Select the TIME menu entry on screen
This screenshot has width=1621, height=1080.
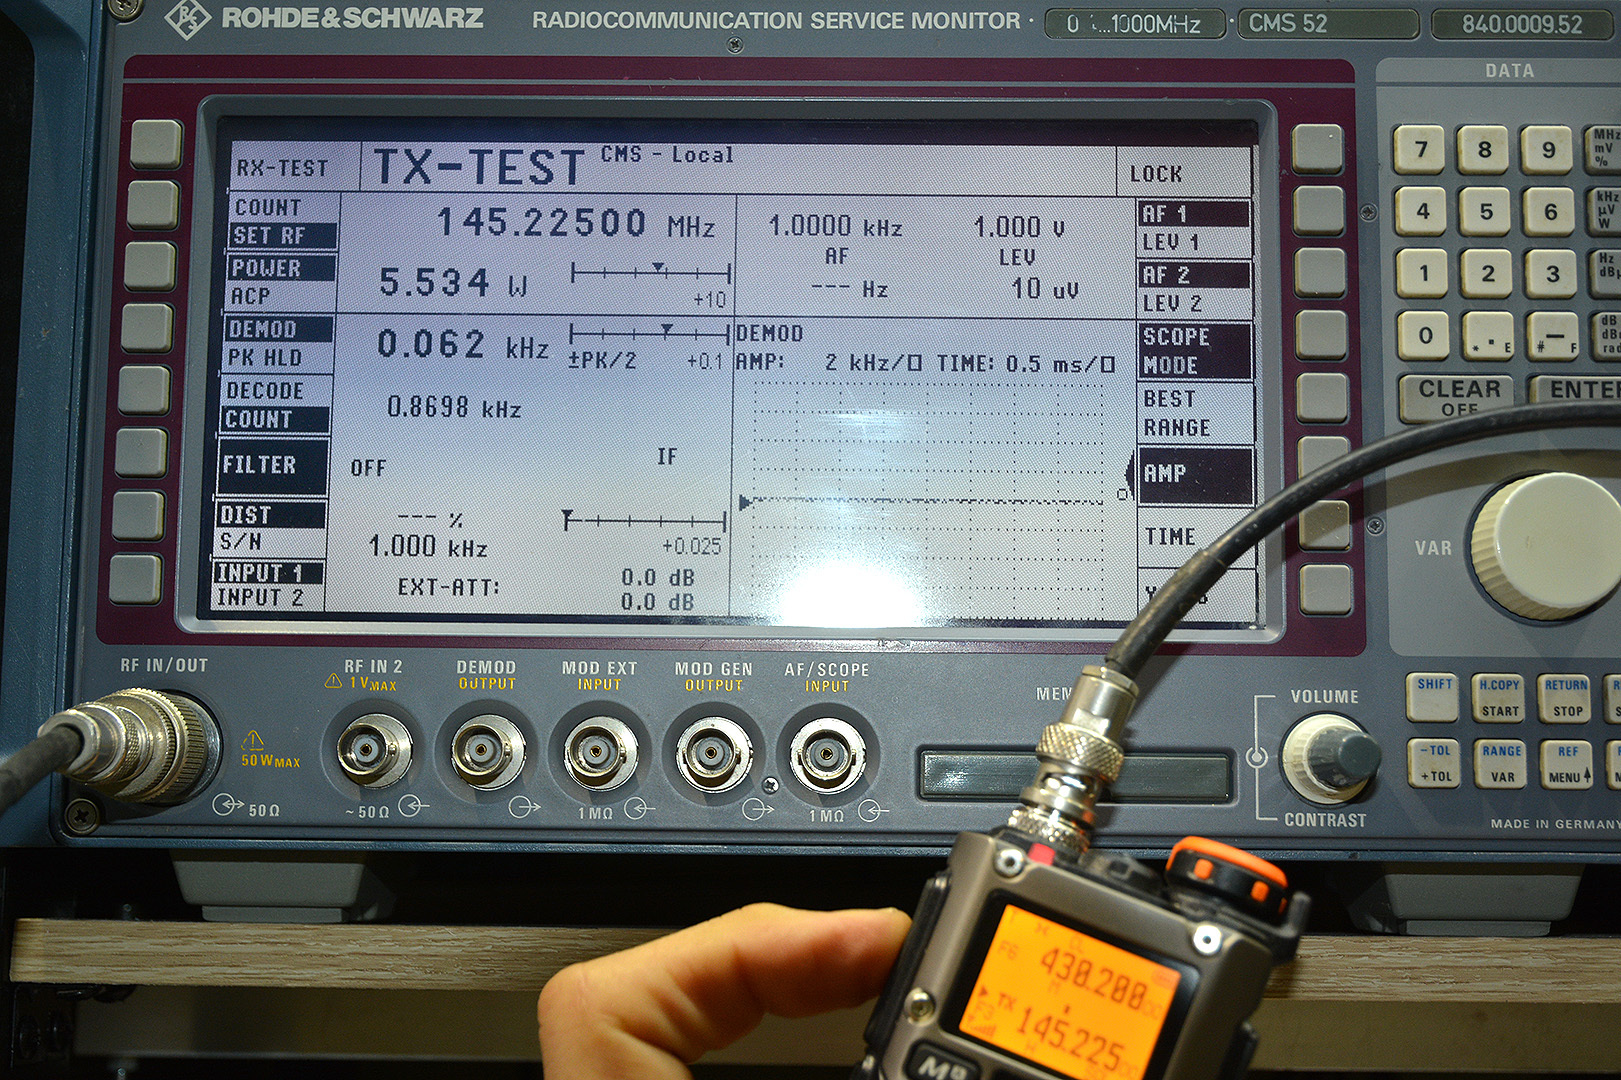click(1170, 537)
